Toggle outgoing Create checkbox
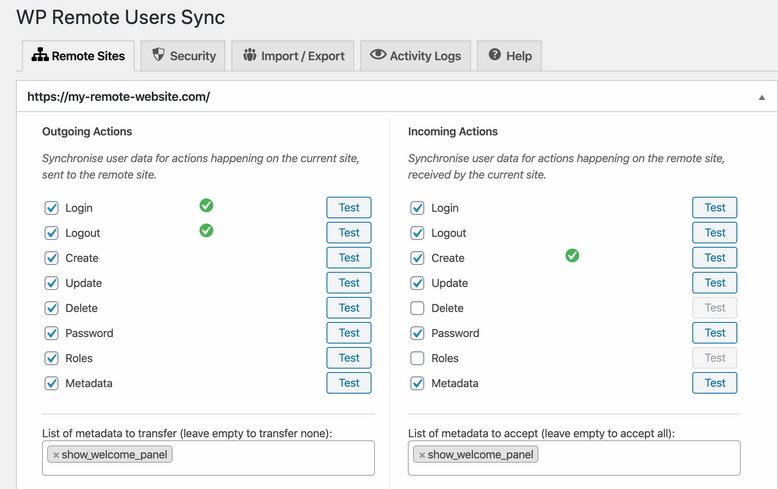 (x=52, y=258)
